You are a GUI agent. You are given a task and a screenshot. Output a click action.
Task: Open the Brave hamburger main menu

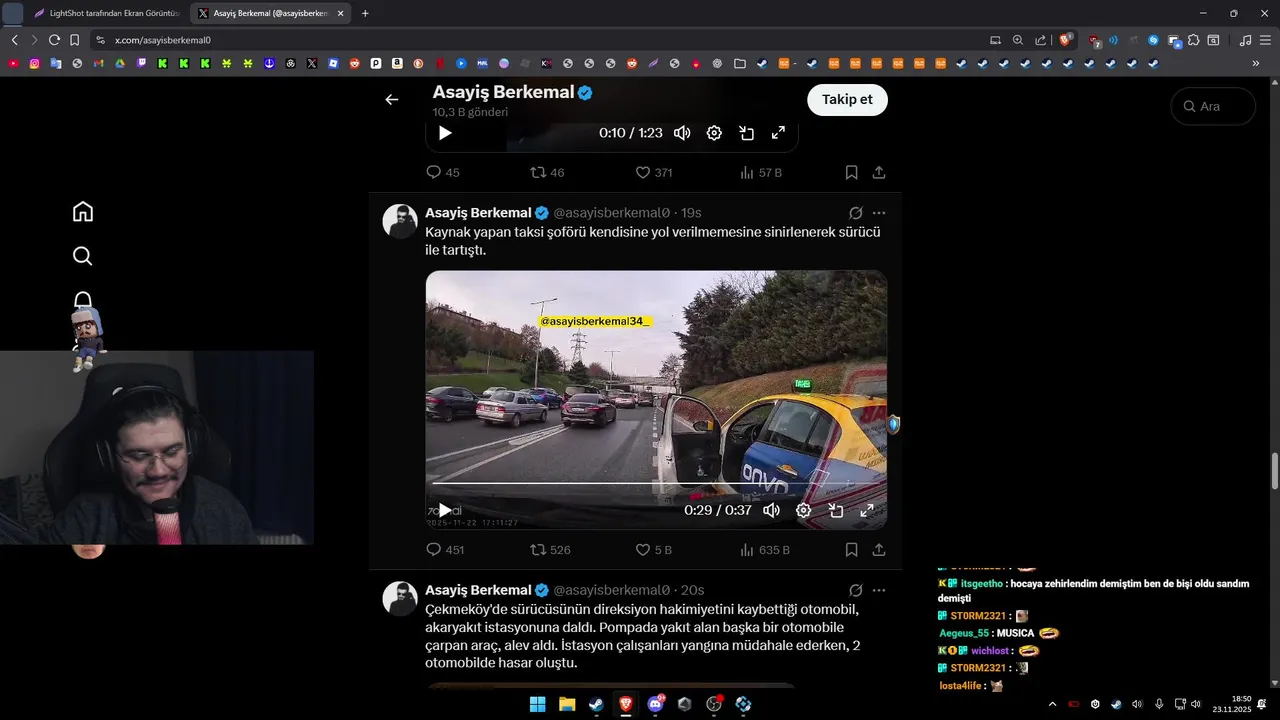click(1265, 40)
